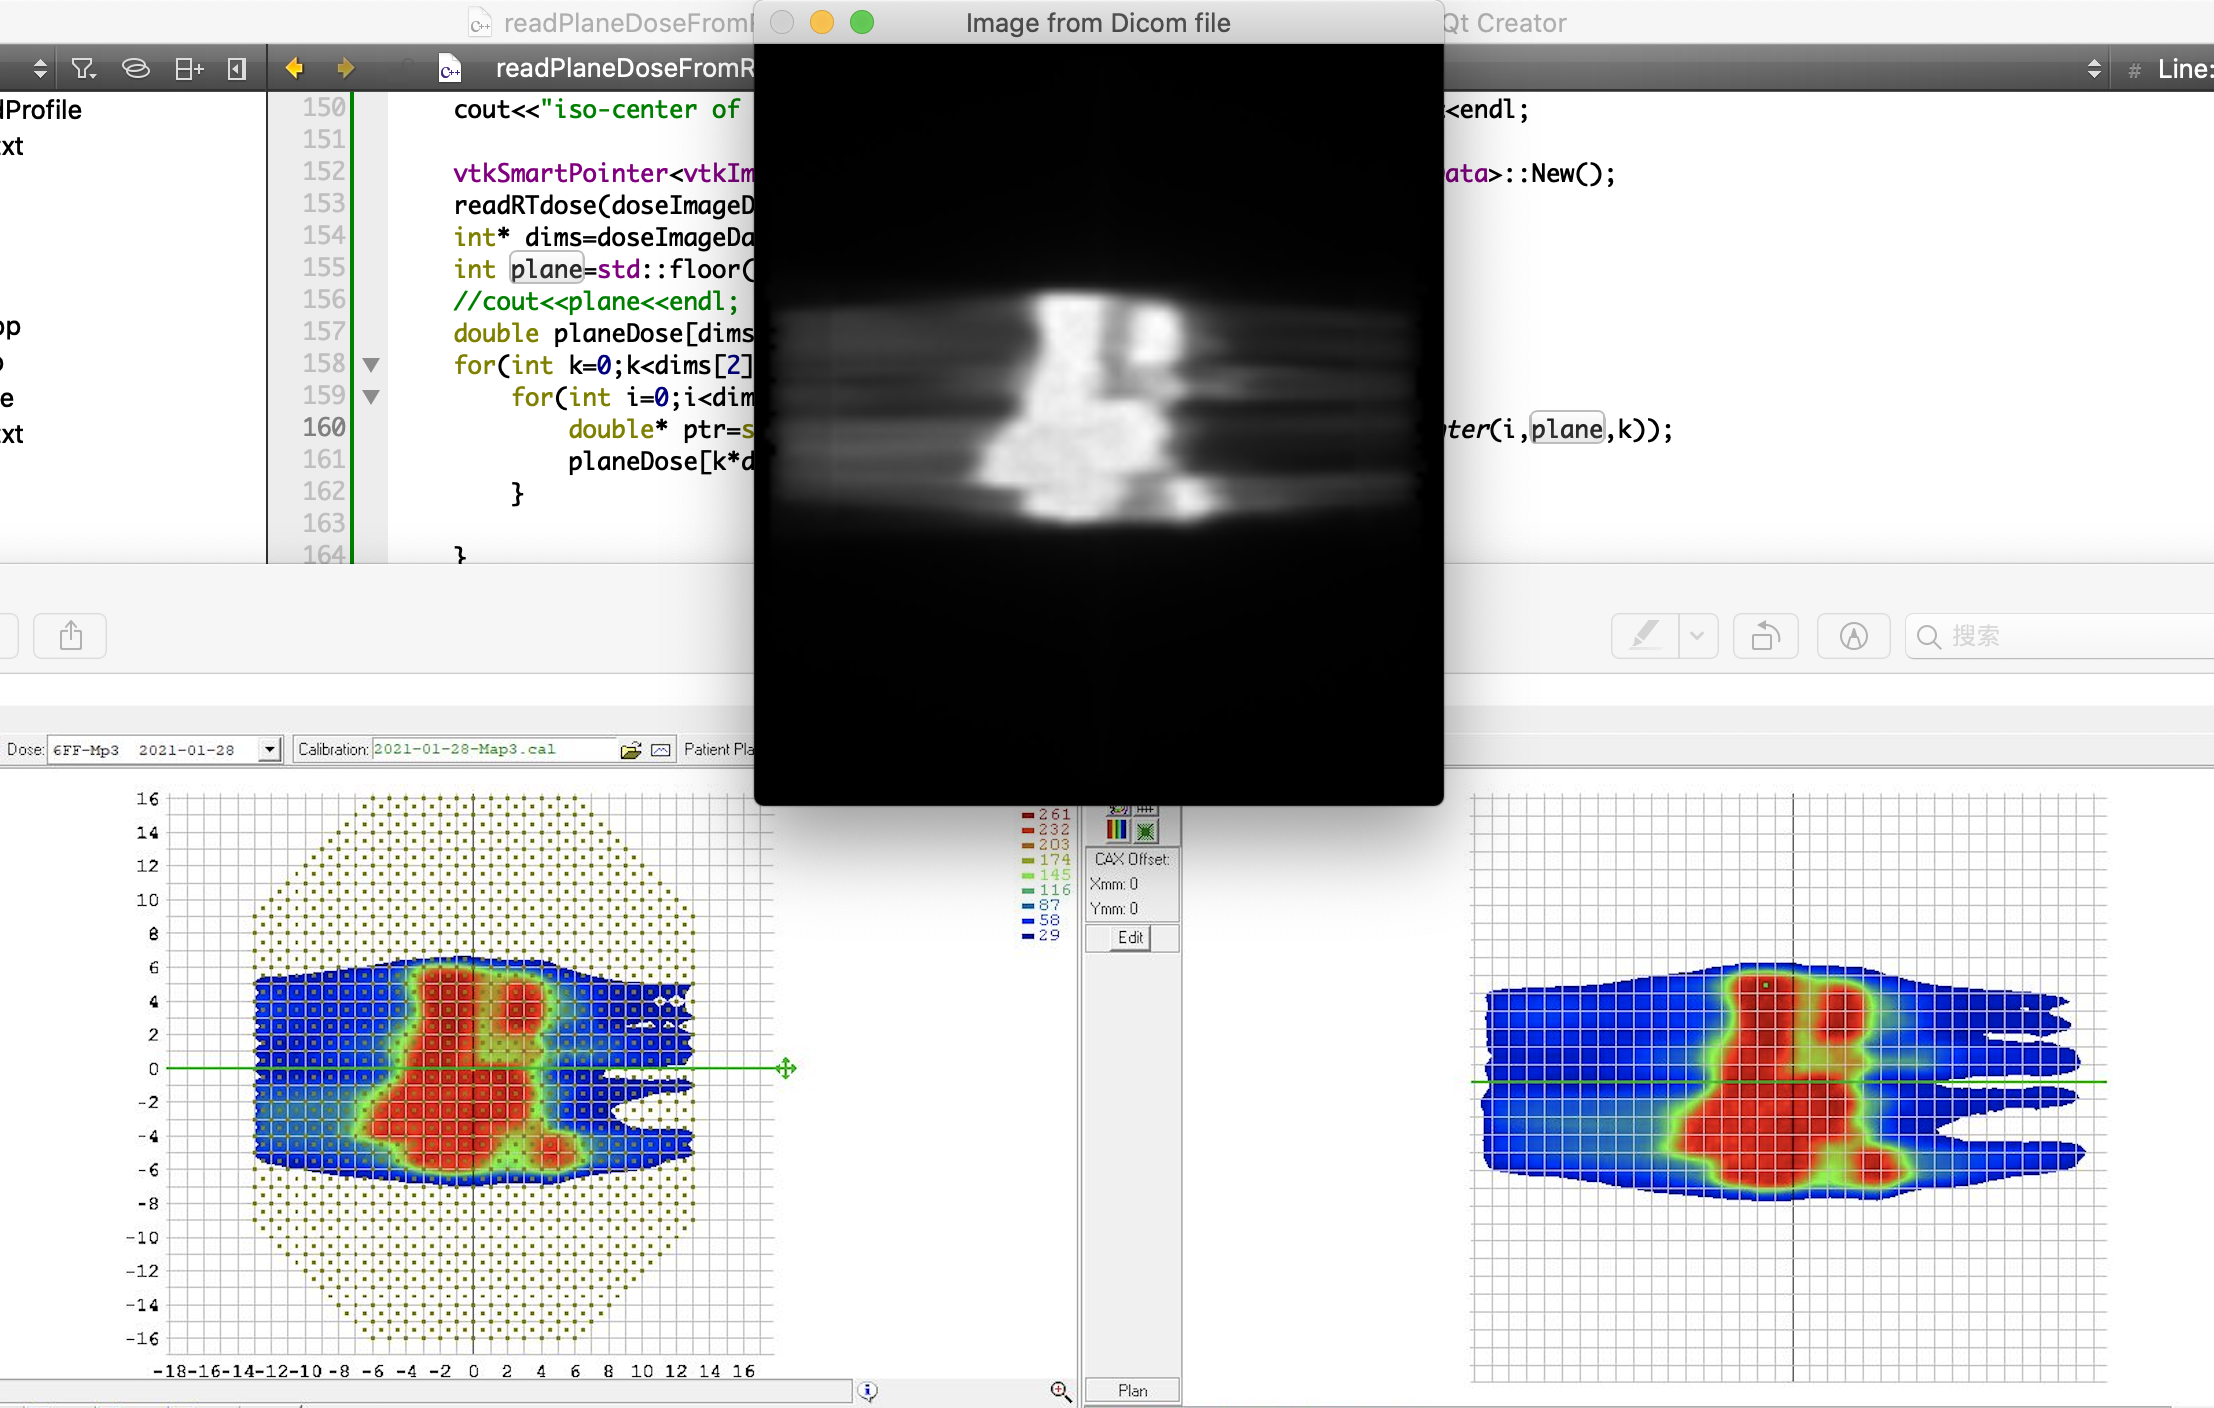Open the calibration file browser folder icon

630,749
